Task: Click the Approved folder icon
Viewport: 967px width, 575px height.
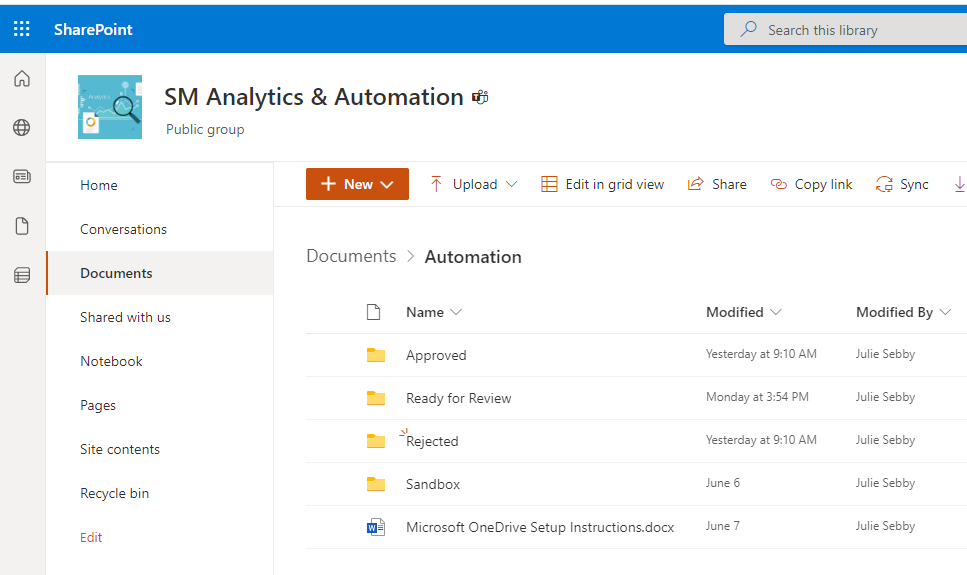Action: 376,355
